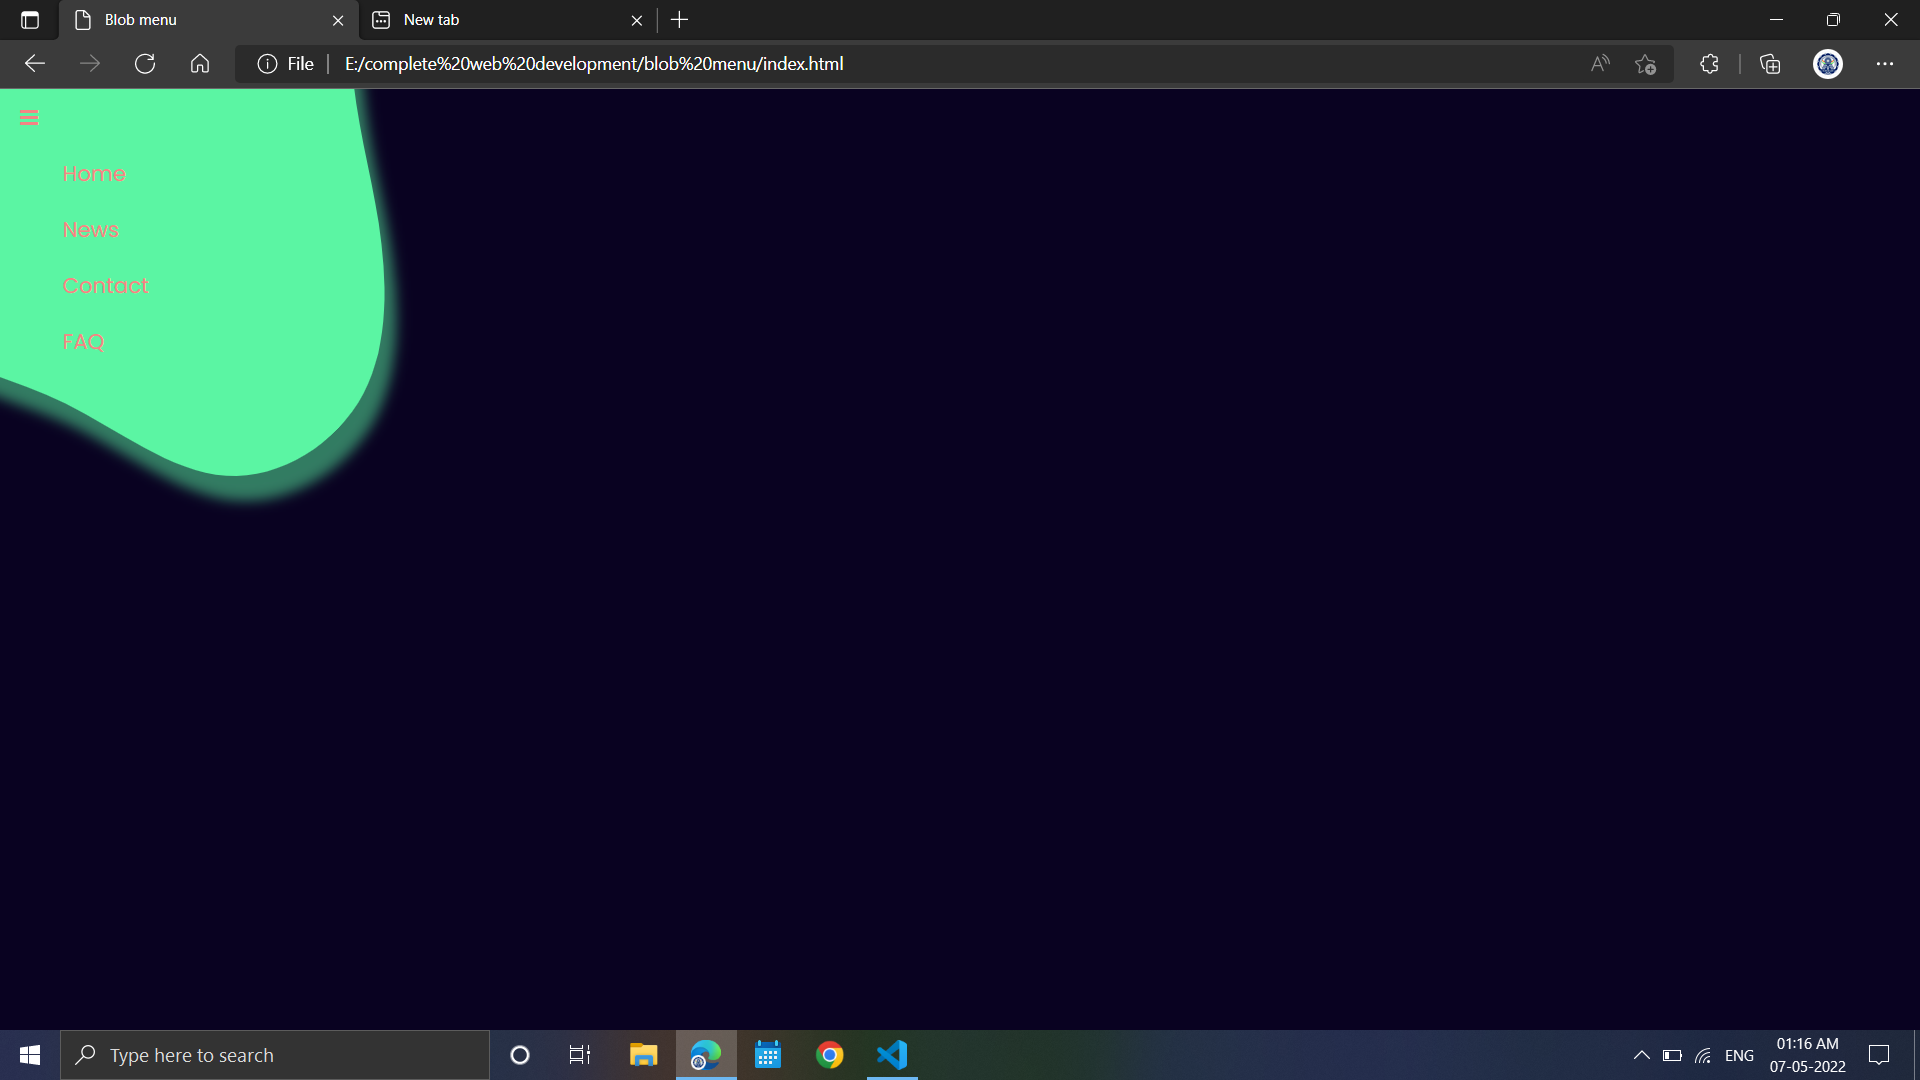1920x1080 pixels.
Task: Open the browser home page icon
Action: click(199, 63)
